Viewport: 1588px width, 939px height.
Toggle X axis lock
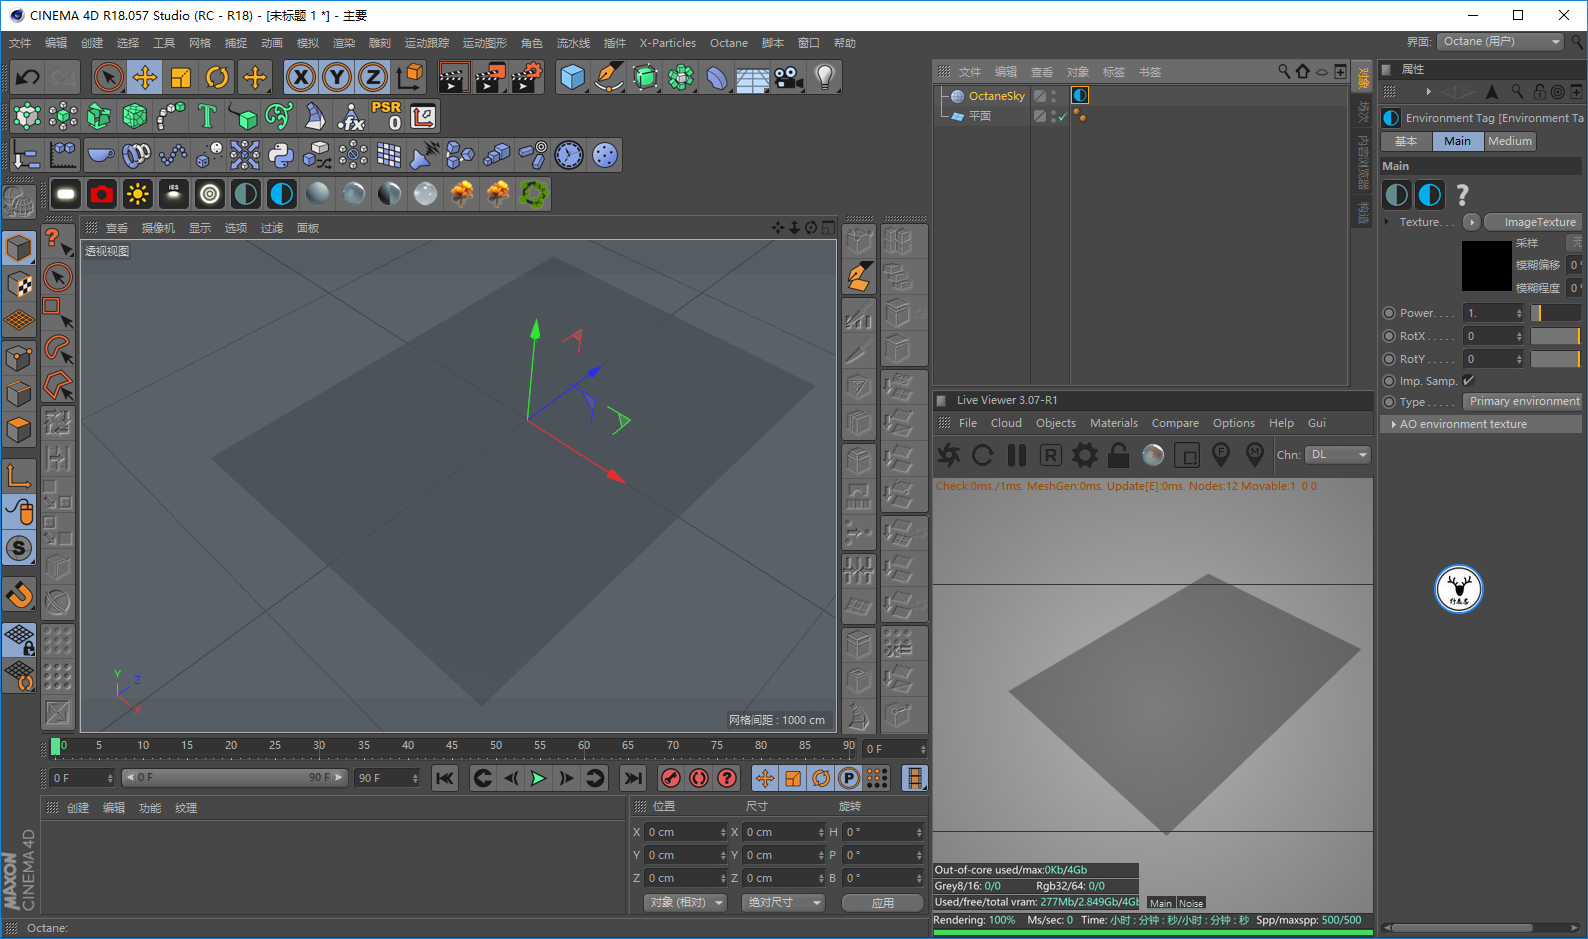[300, 77]
